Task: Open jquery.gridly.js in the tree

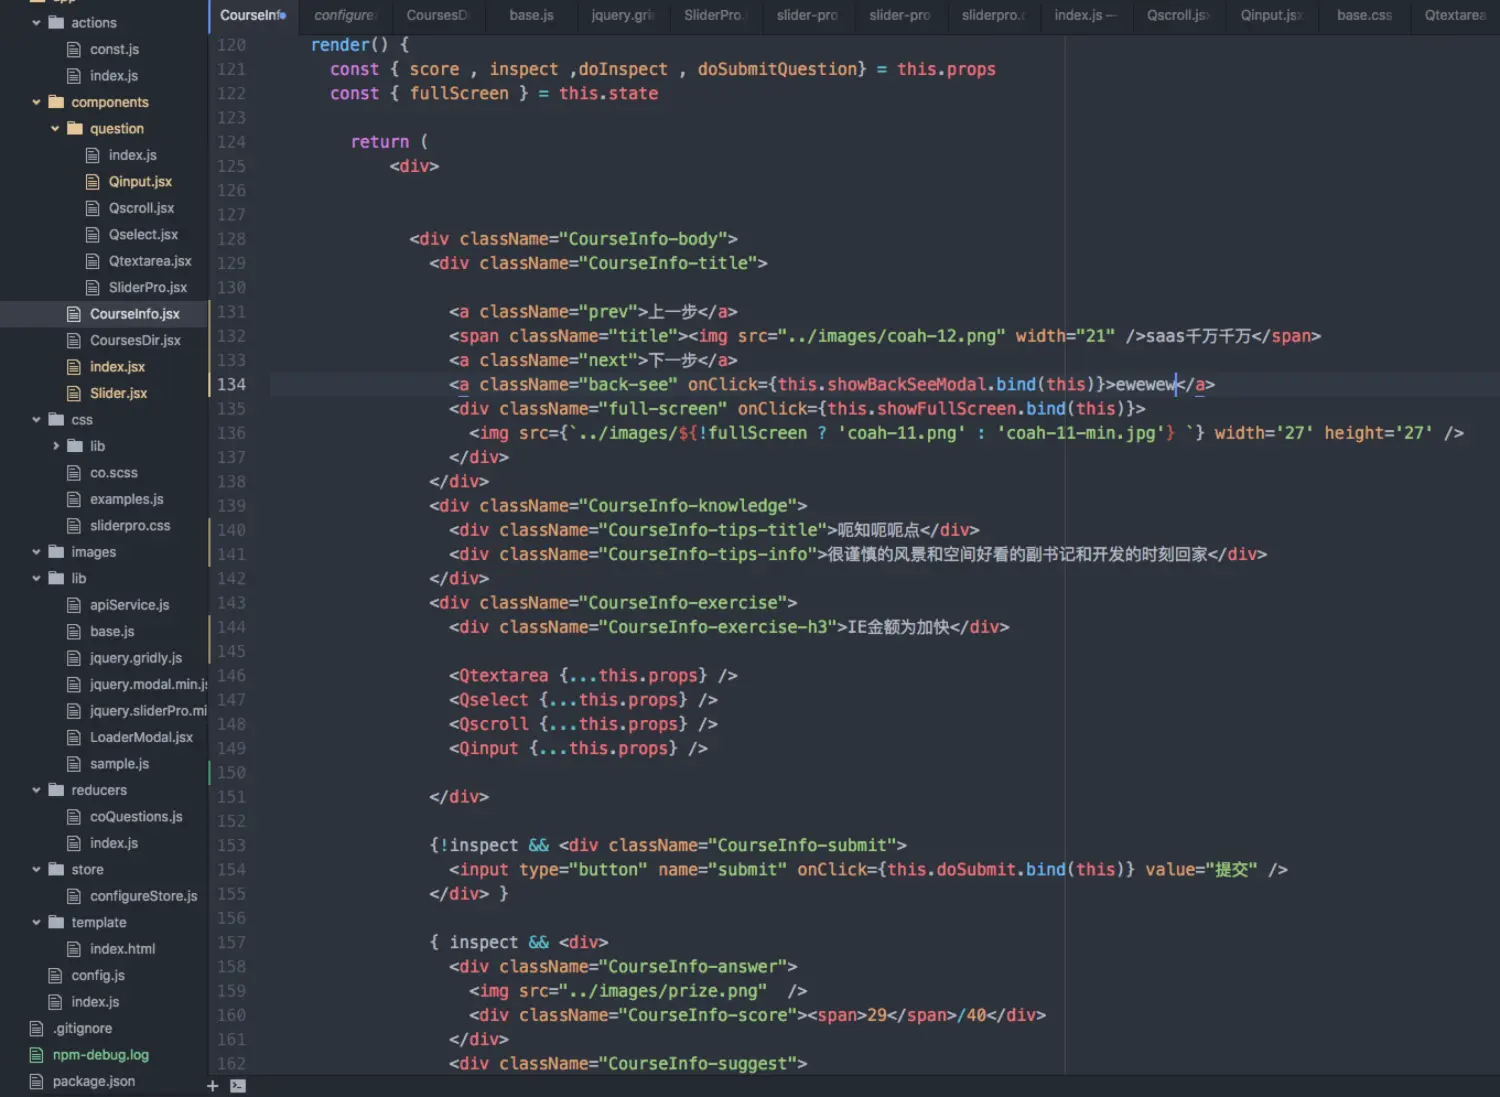Action: point(136,658)
